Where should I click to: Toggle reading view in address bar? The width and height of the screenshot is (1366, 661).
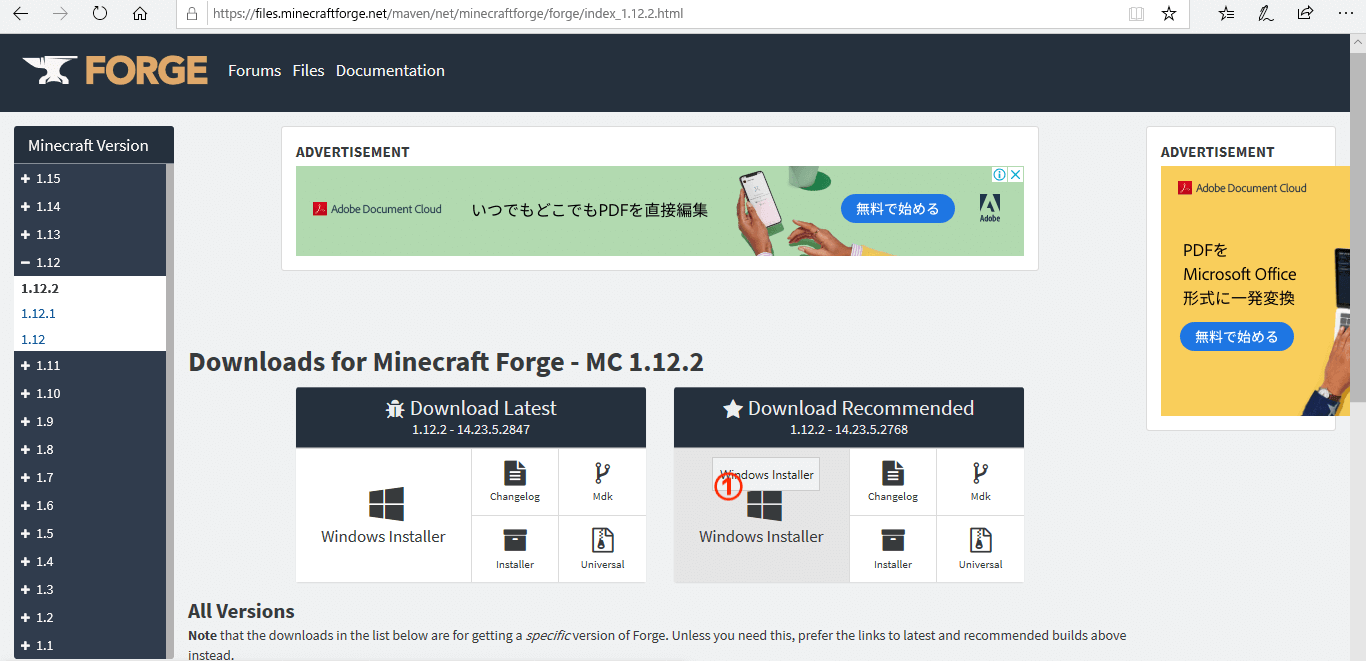pos(1136,14)
